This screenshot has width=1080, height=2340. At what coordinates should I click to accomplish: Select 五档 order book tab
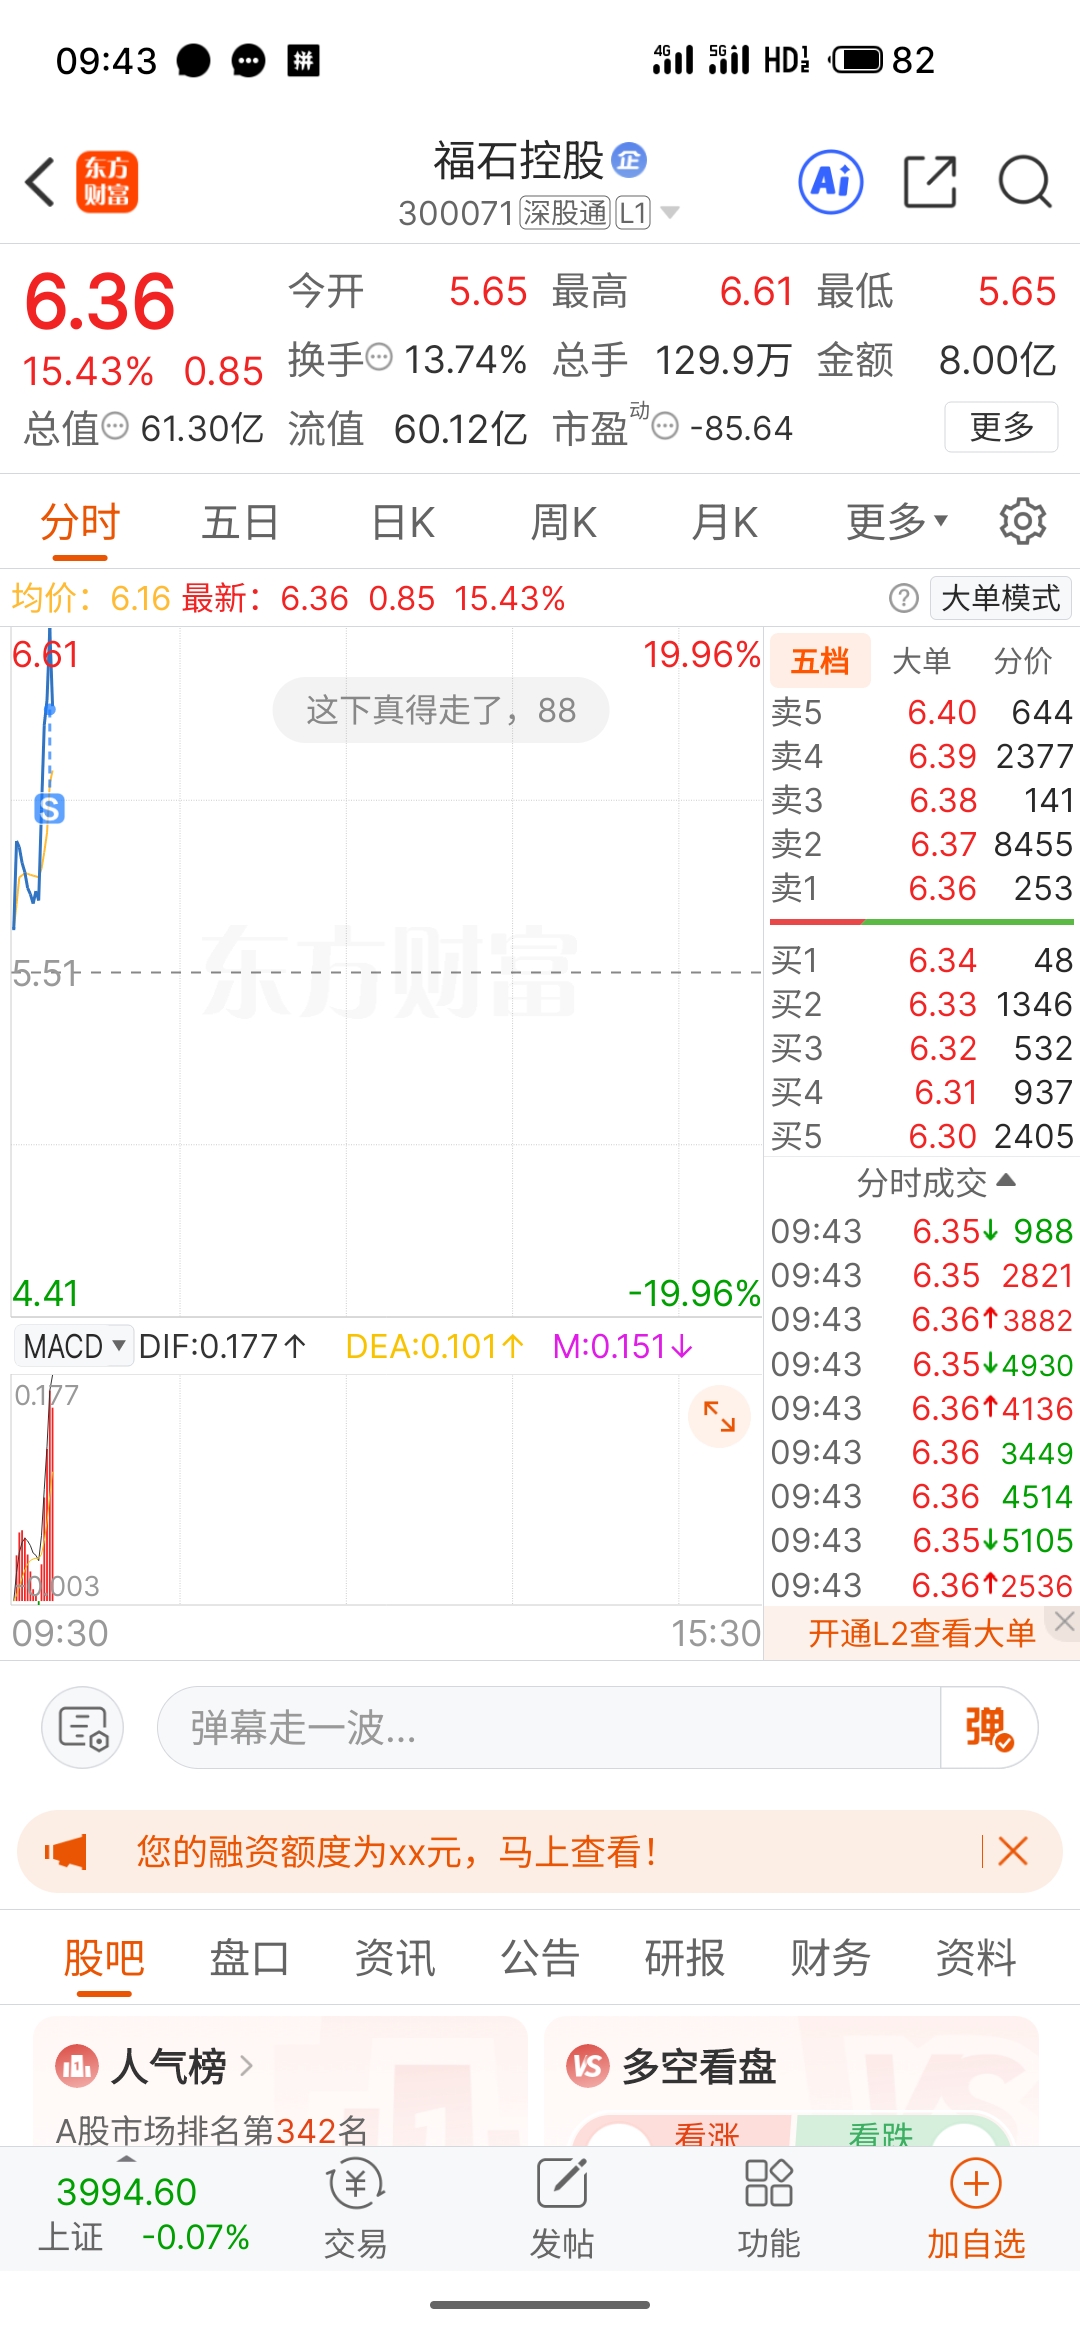pyautogui.click(x=820, y=660)
